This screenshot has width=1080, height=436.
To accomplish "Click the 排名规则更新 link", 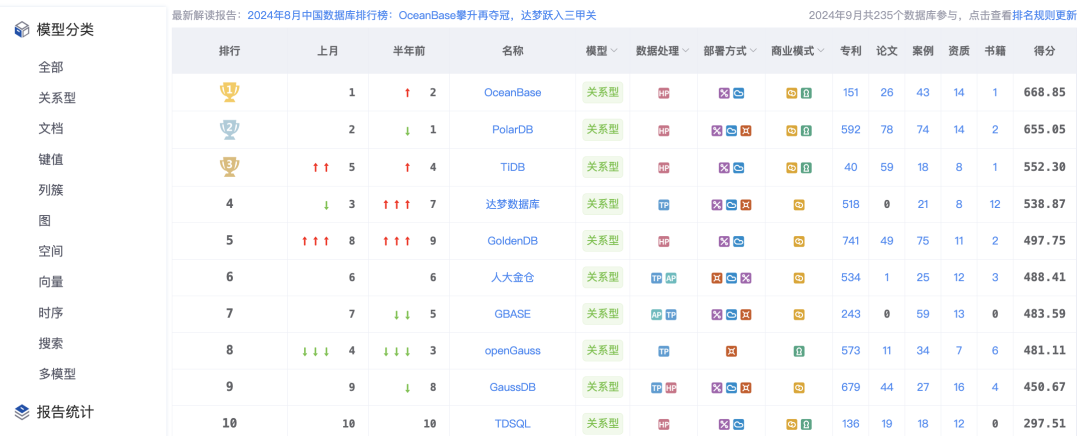I will click(1044, 15).
